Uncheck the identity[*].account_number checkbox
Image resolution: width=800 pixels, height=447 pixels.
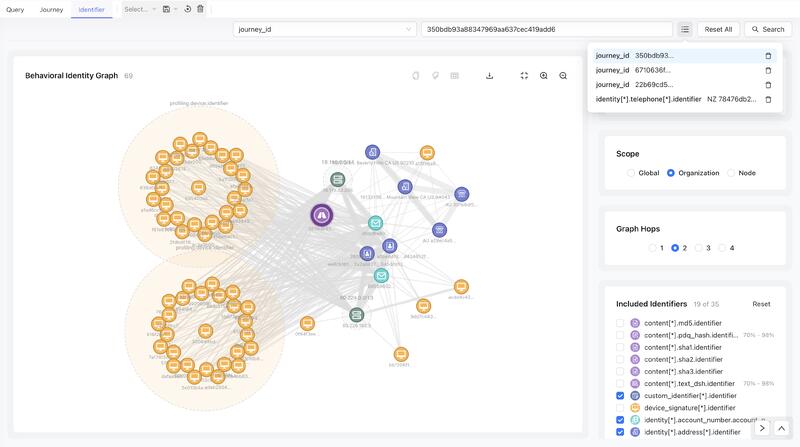(620, 420)
